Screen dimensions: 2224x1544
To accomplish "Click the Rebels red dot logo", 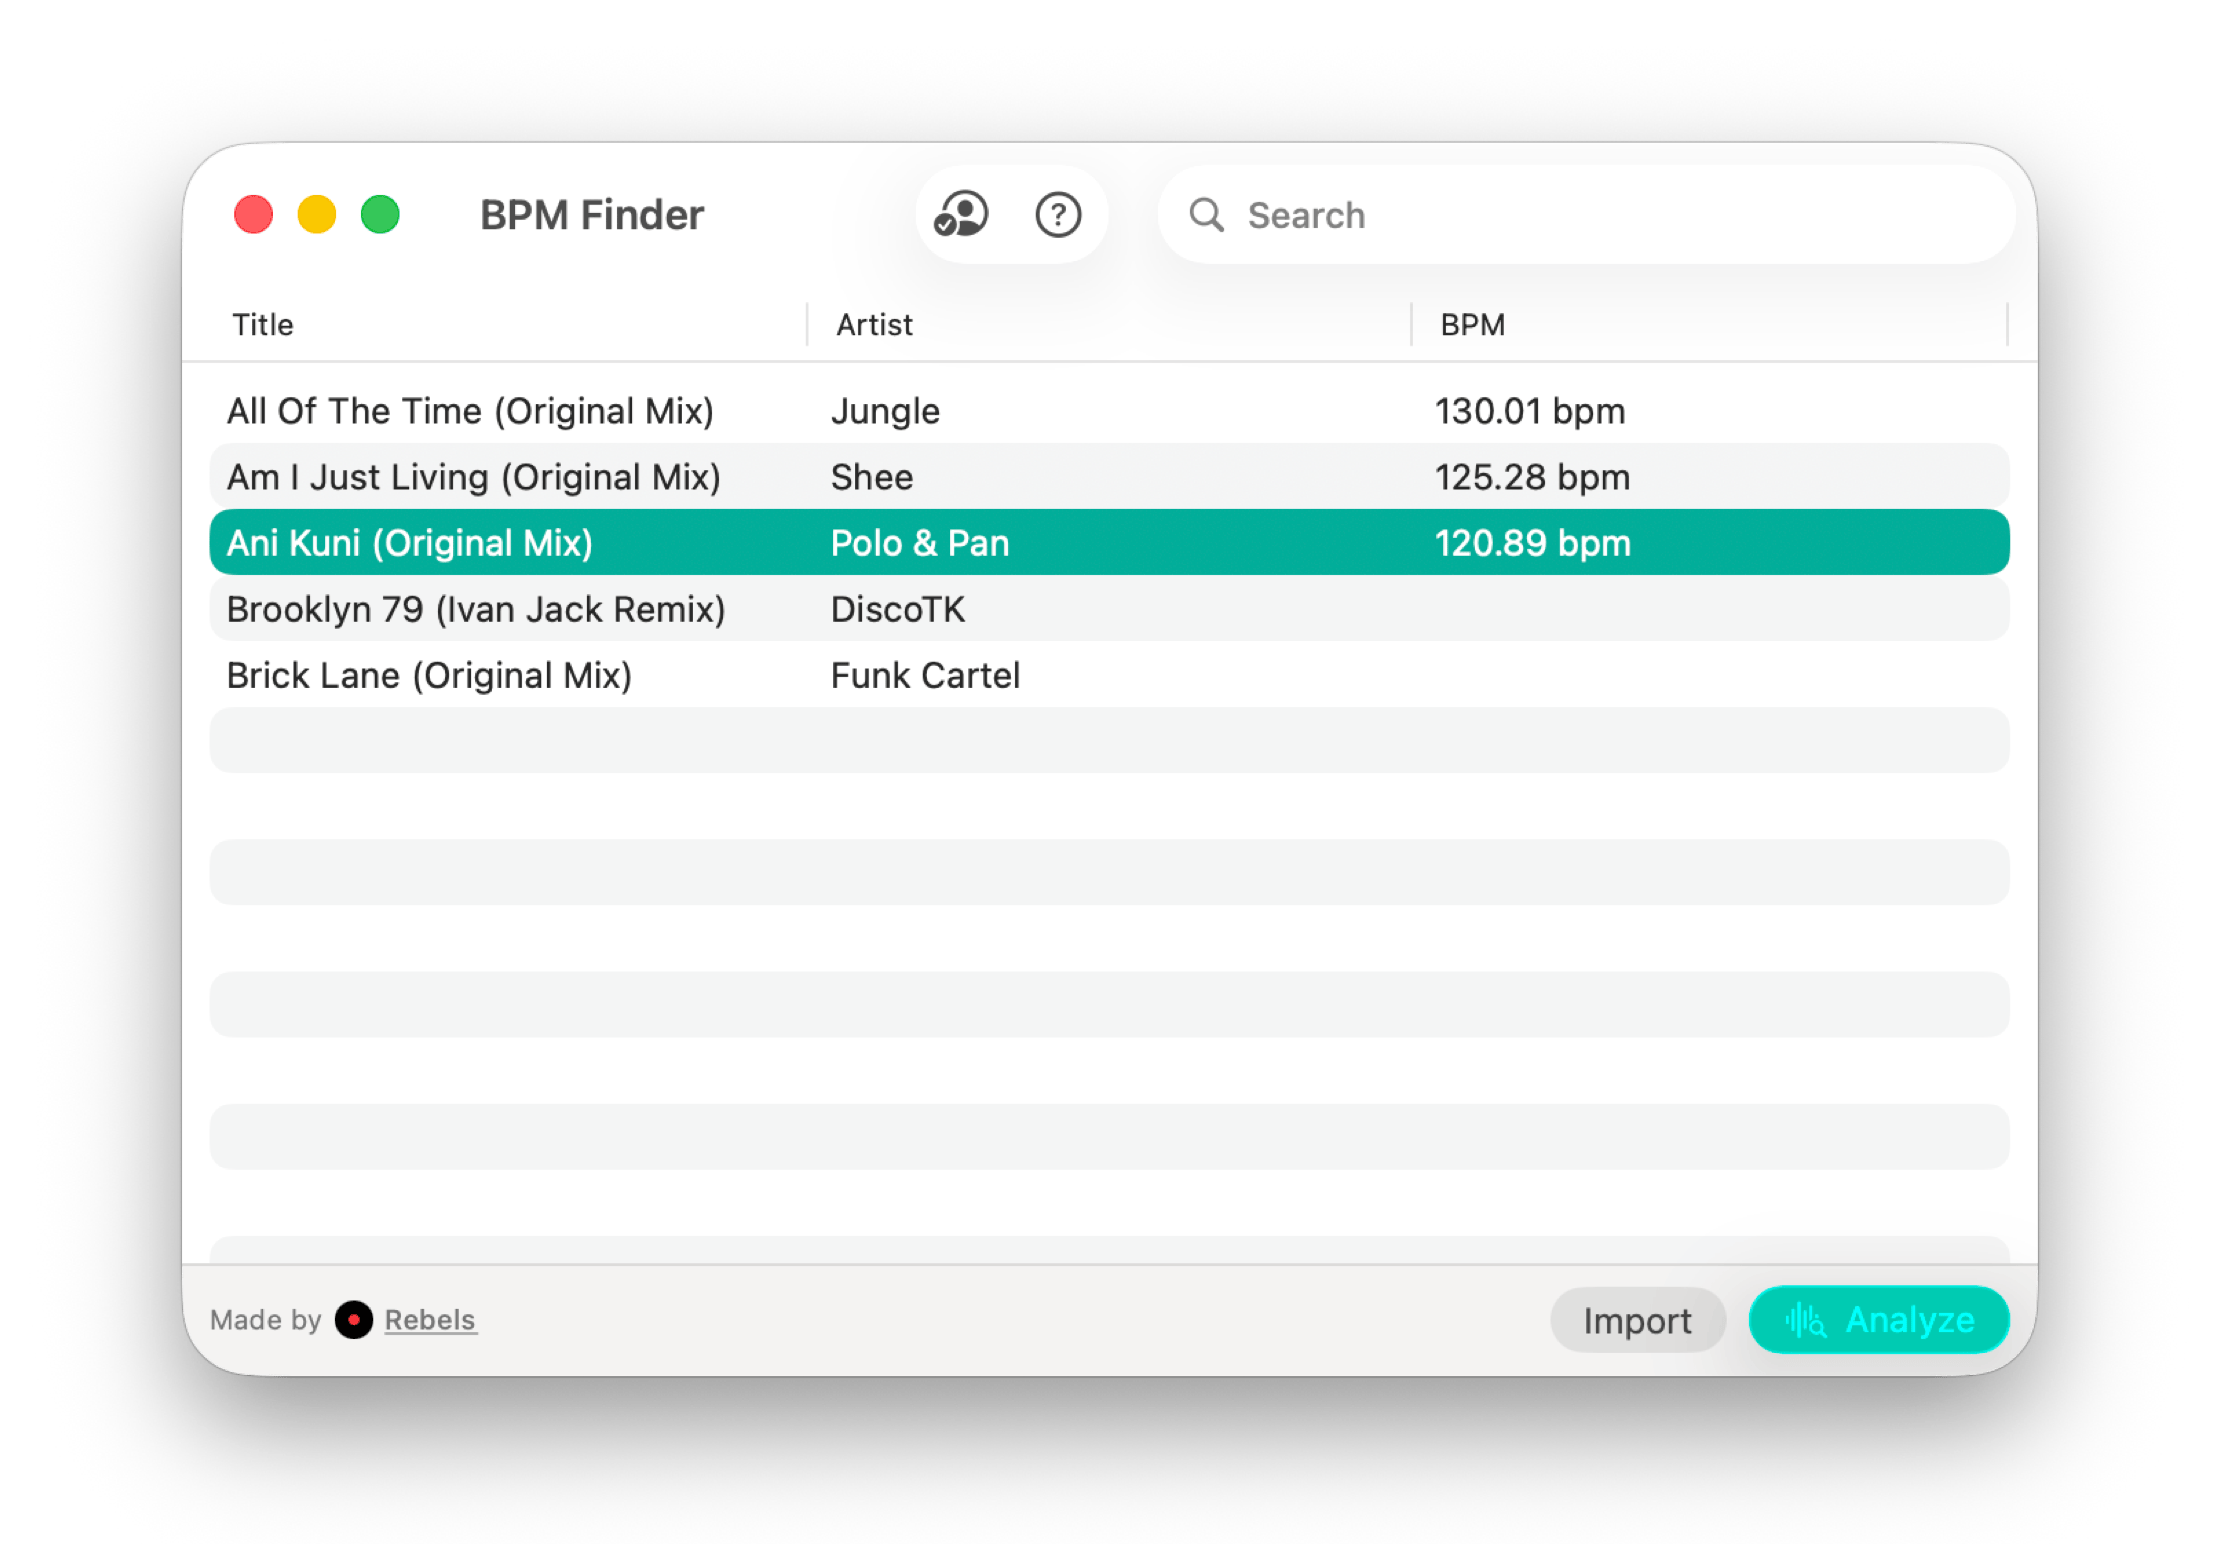I will pyautogui.click(x=354, y=1320).
